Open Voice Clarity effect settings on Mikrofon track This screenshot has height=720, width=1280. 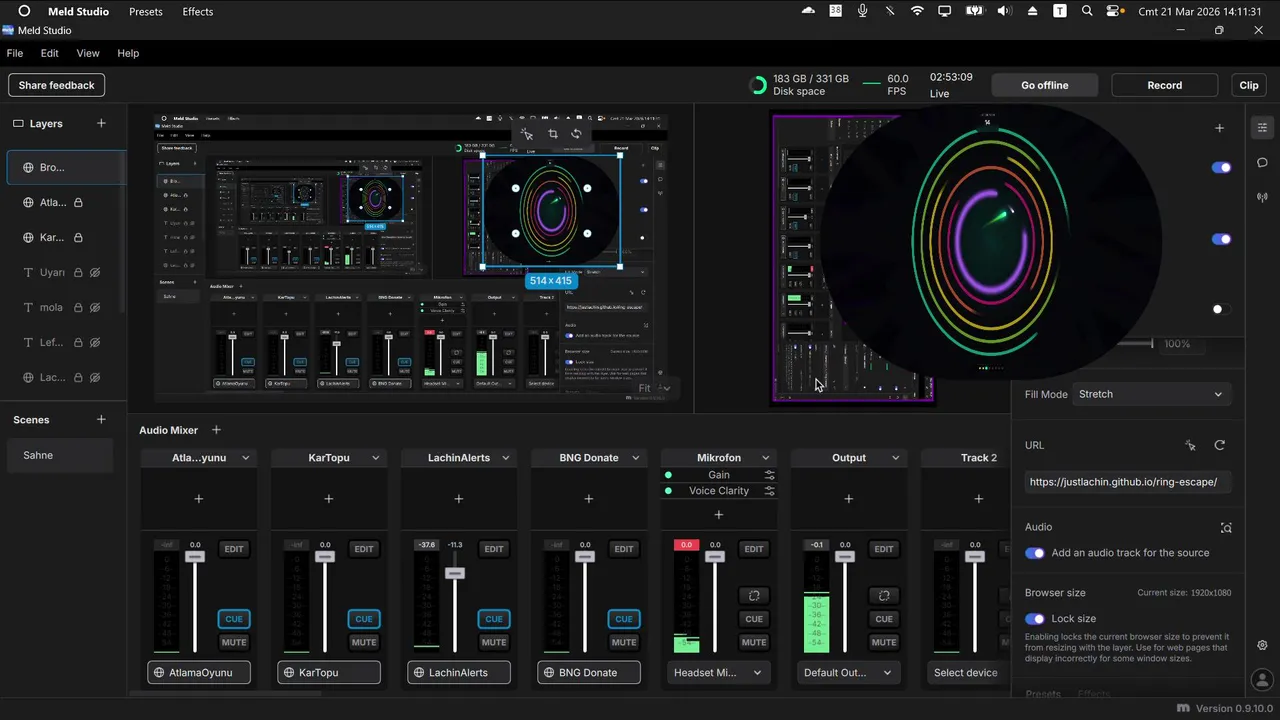[x=769, y=491]
